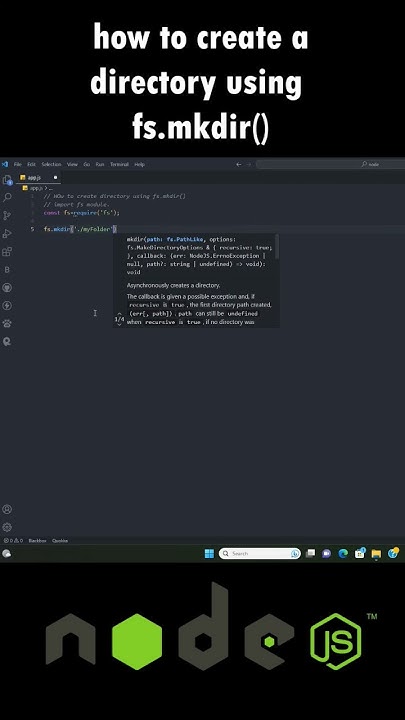Launch Microsoft Edge from taskbar
Screen dimensions: 405x720
click(343, 553)
